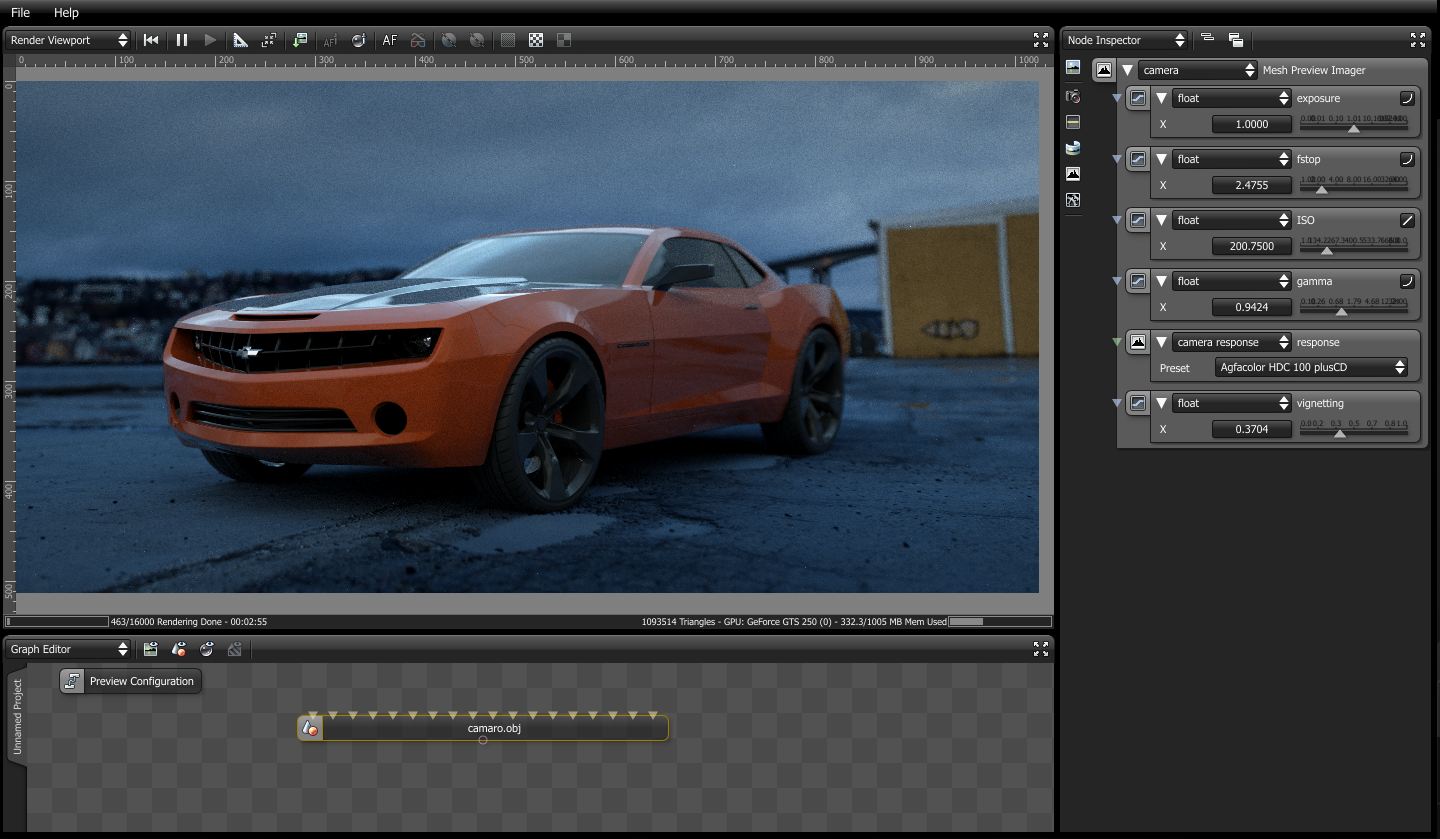Click the picture icon in Graph Editor toolbar

pyautogui.click(x=150, y=649)
